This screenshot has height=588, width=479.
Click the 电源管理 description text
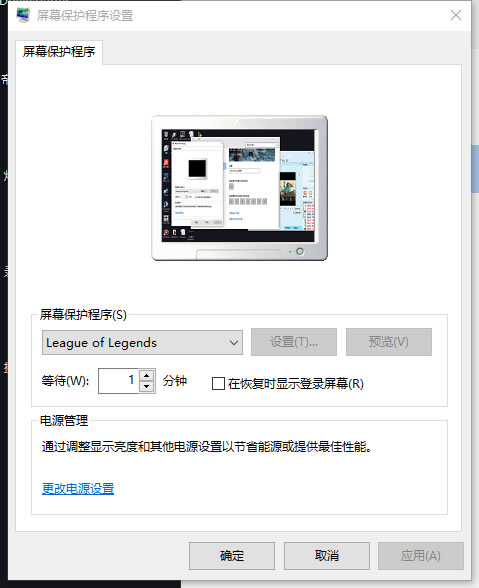pos(207,447)
